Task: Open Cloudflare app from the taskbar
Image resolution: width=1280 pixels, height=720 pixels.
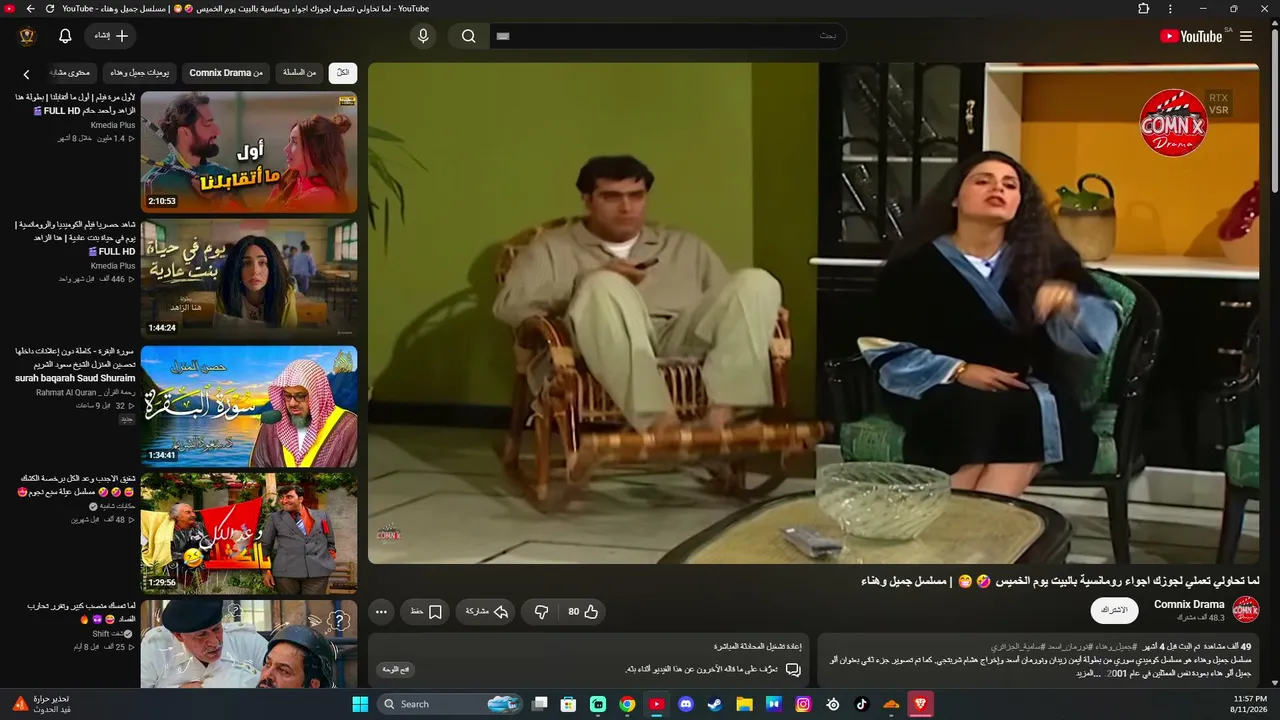Action: pos(891,704)
